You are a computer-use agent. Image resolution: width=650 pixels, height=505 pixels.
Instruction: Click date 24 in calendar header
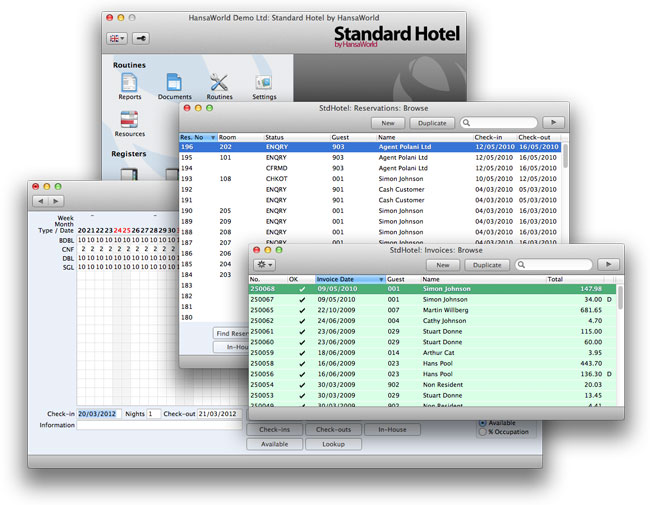[x=118, y=231]
